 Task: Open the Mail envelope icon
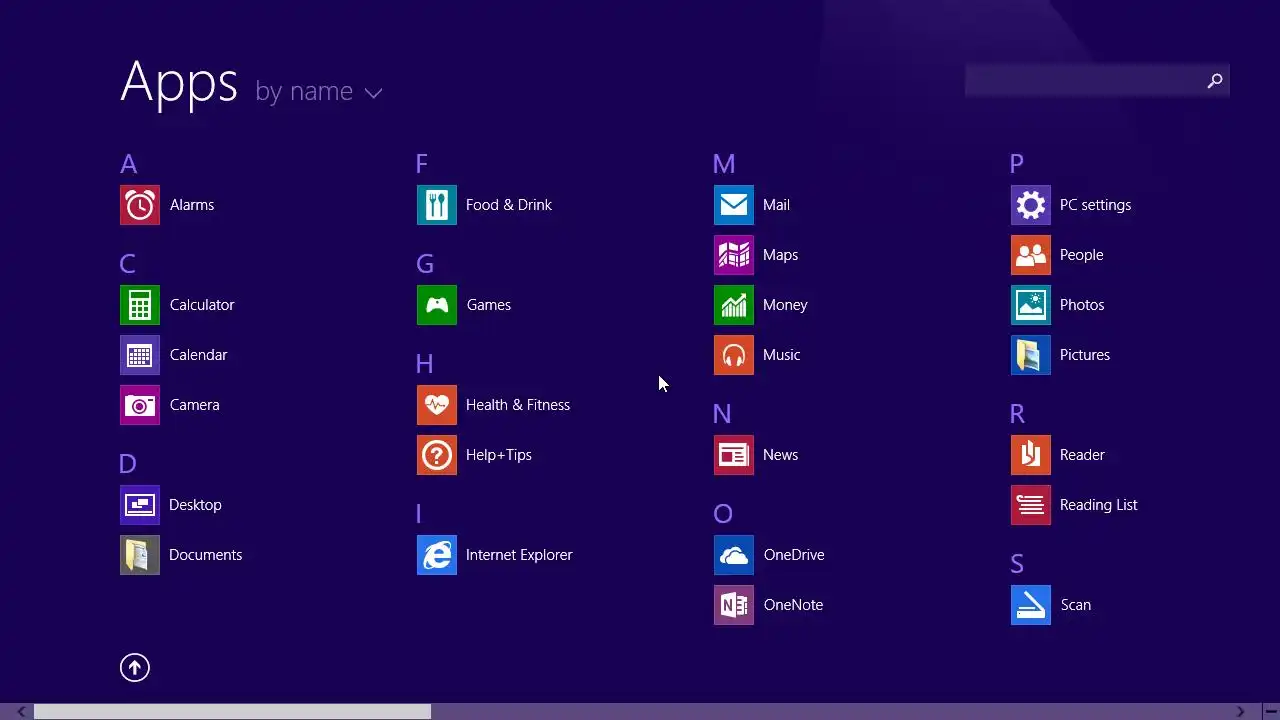734,205
